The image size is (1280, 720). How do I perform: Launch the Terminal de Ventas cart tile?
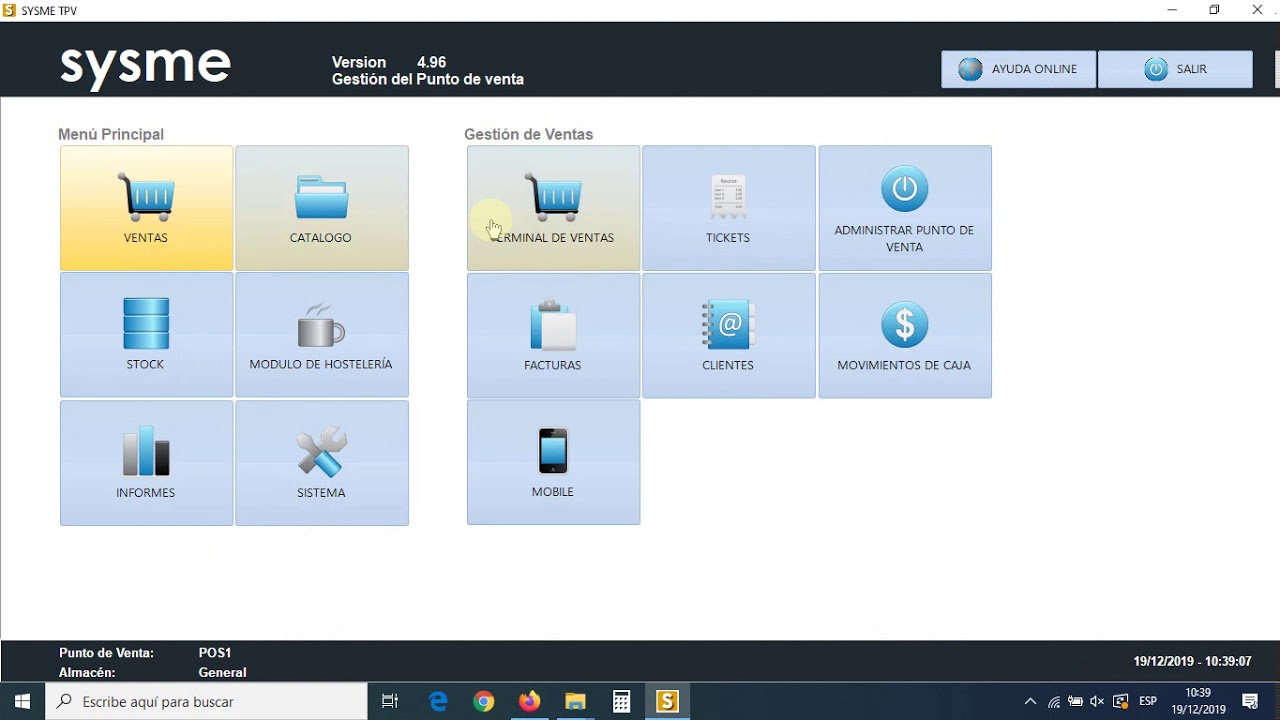553,208
